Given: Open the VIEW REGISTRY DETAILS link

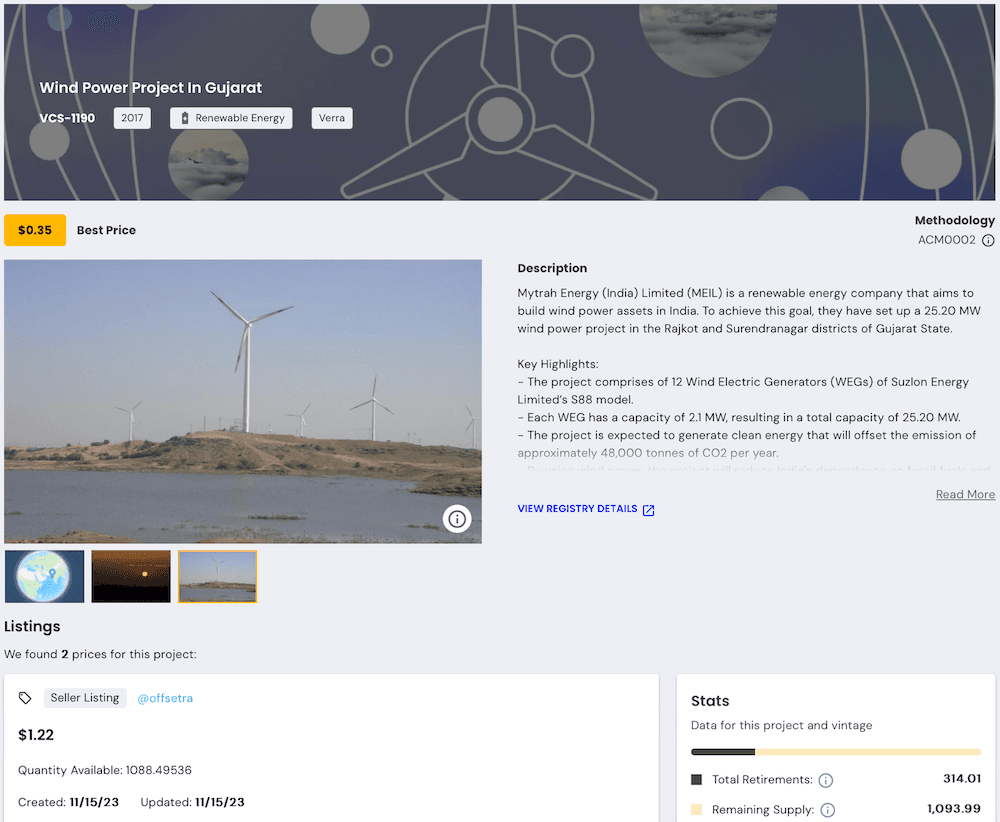Looking at the screenshot, I should click(x=577, y=509).
